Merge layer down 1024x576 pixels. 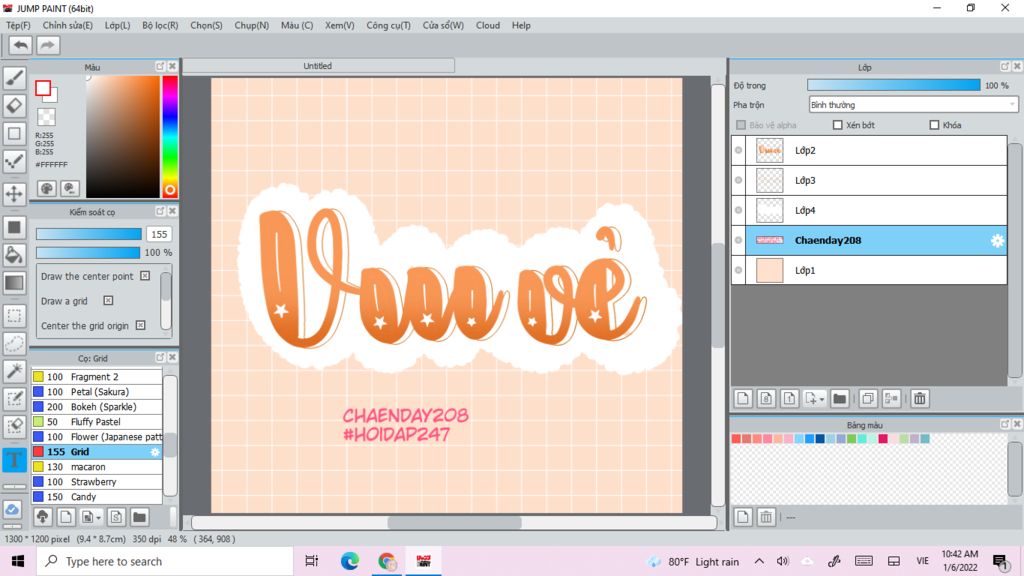click(x=891, y=398)
